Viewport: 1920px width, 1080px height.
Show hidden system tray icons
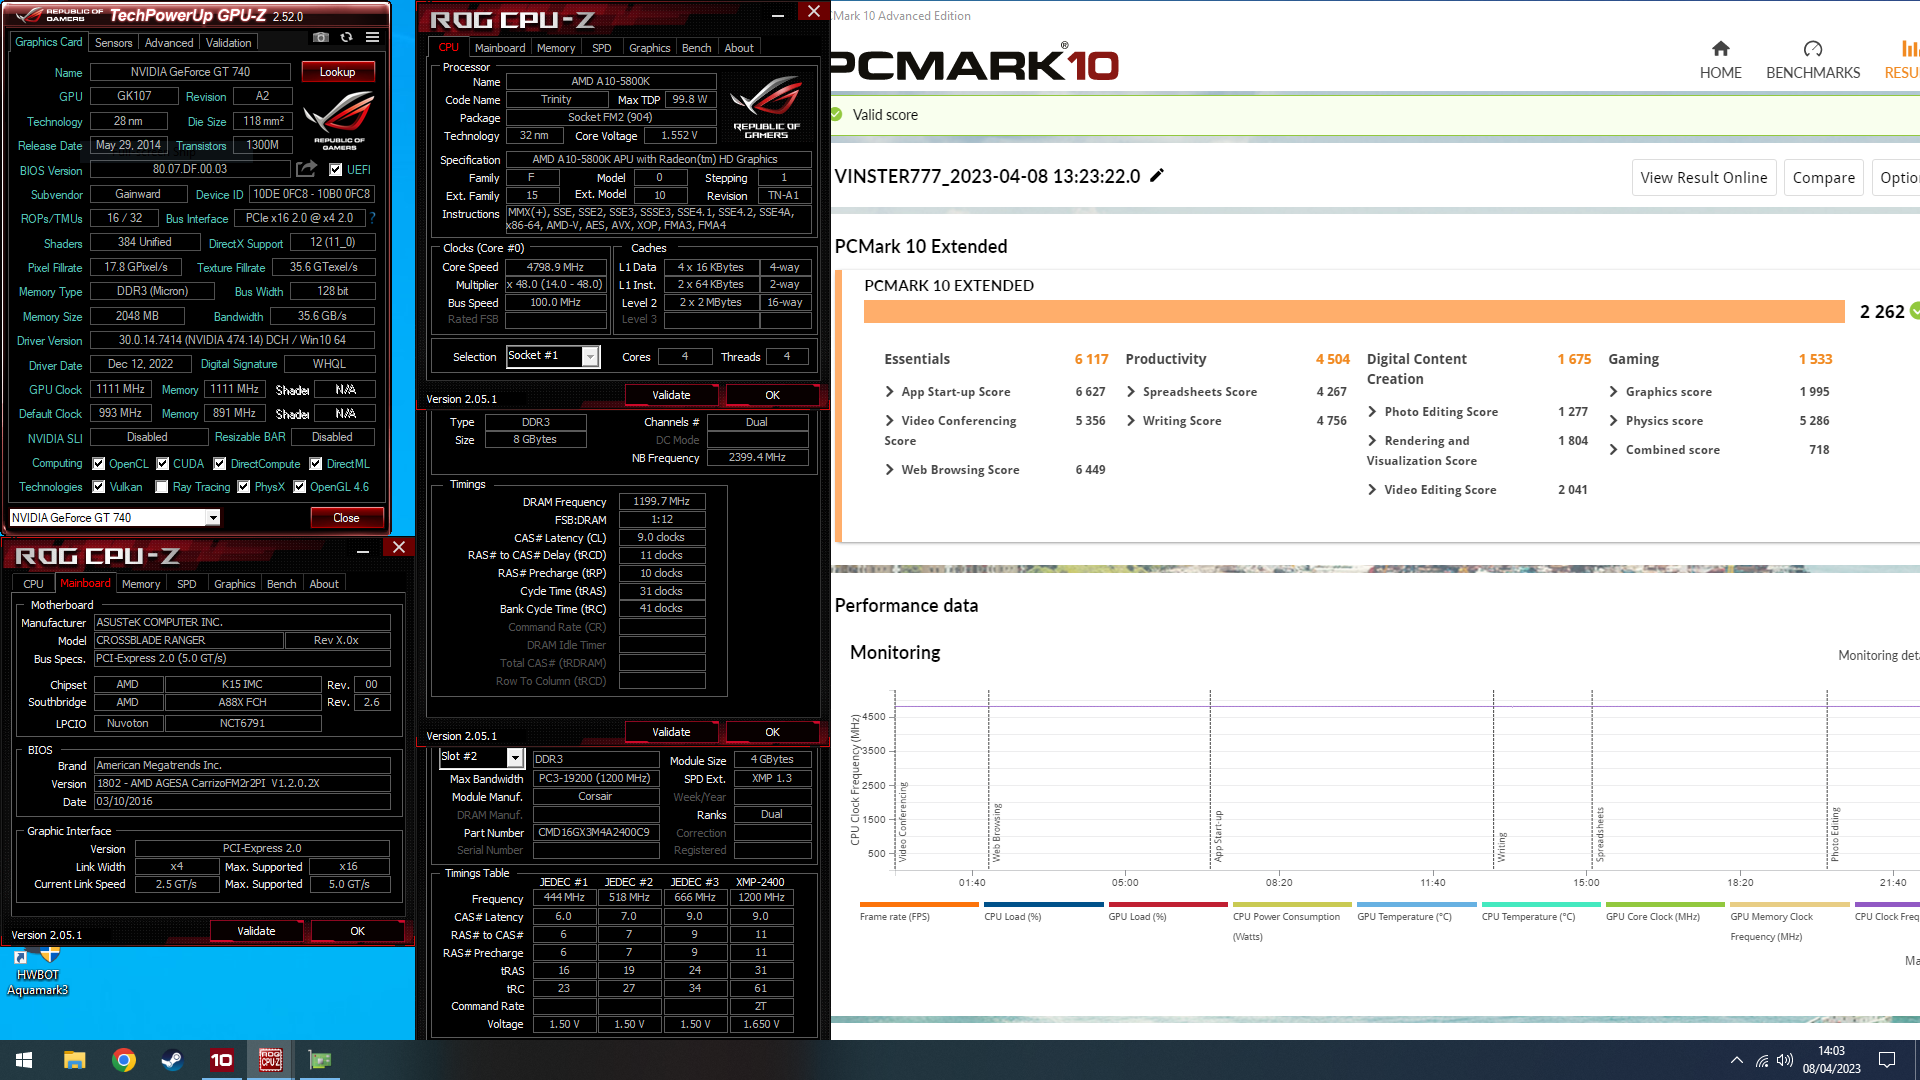tap(1736, 1060)
